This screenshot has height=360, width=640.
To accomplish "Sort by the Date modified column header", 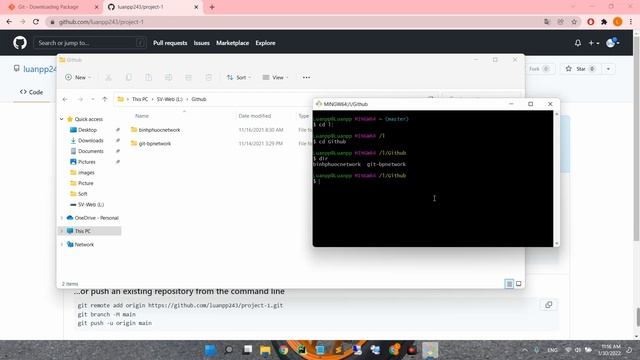I will coord(254,116).
